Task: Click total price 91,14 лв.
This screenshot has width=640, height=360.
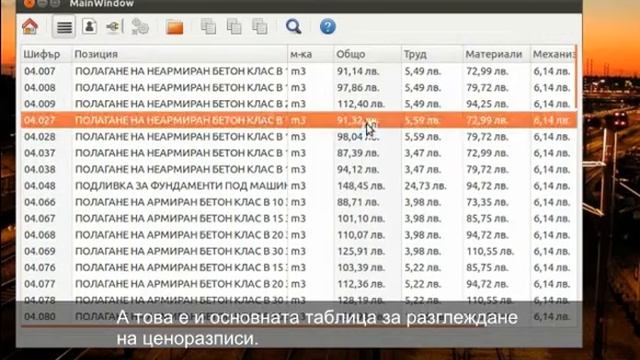Action: (x=358, y=71)
